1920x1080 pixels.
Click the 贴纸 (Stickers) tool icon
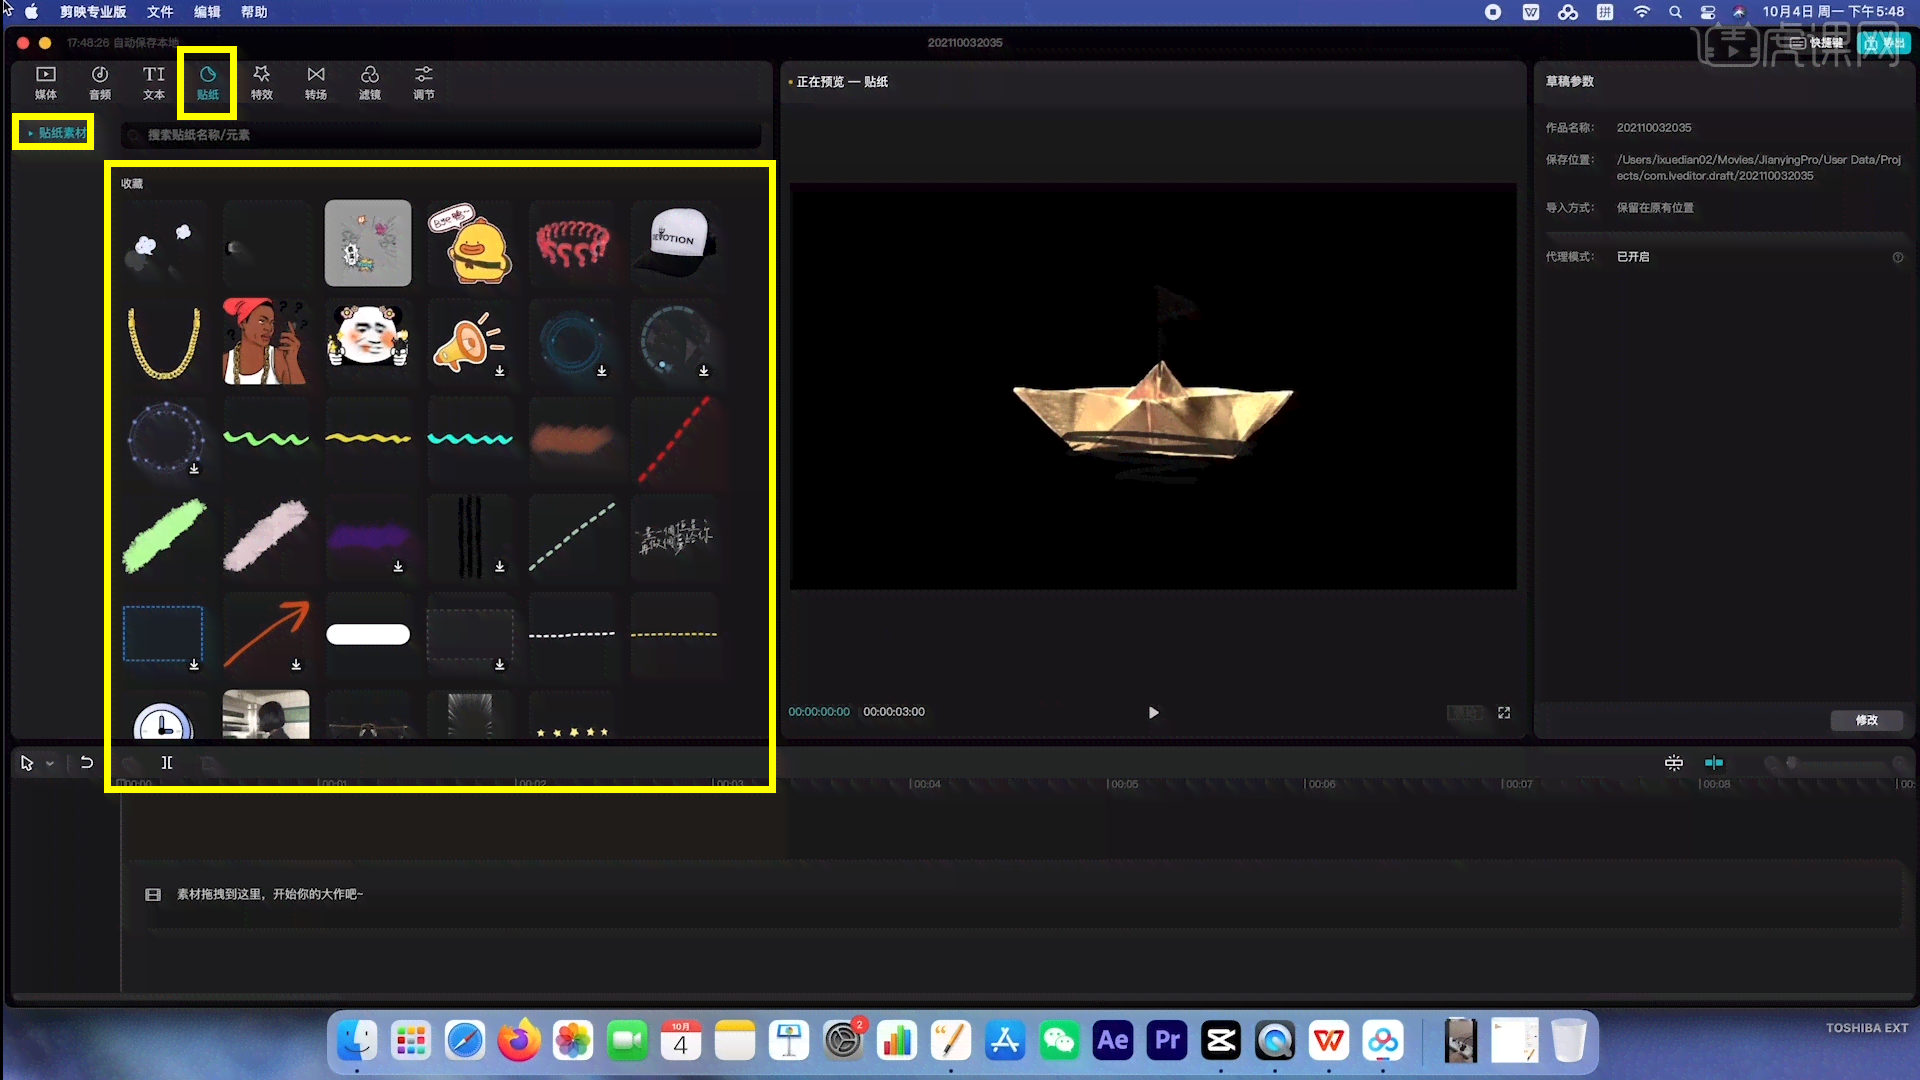[x=207, y=82]
